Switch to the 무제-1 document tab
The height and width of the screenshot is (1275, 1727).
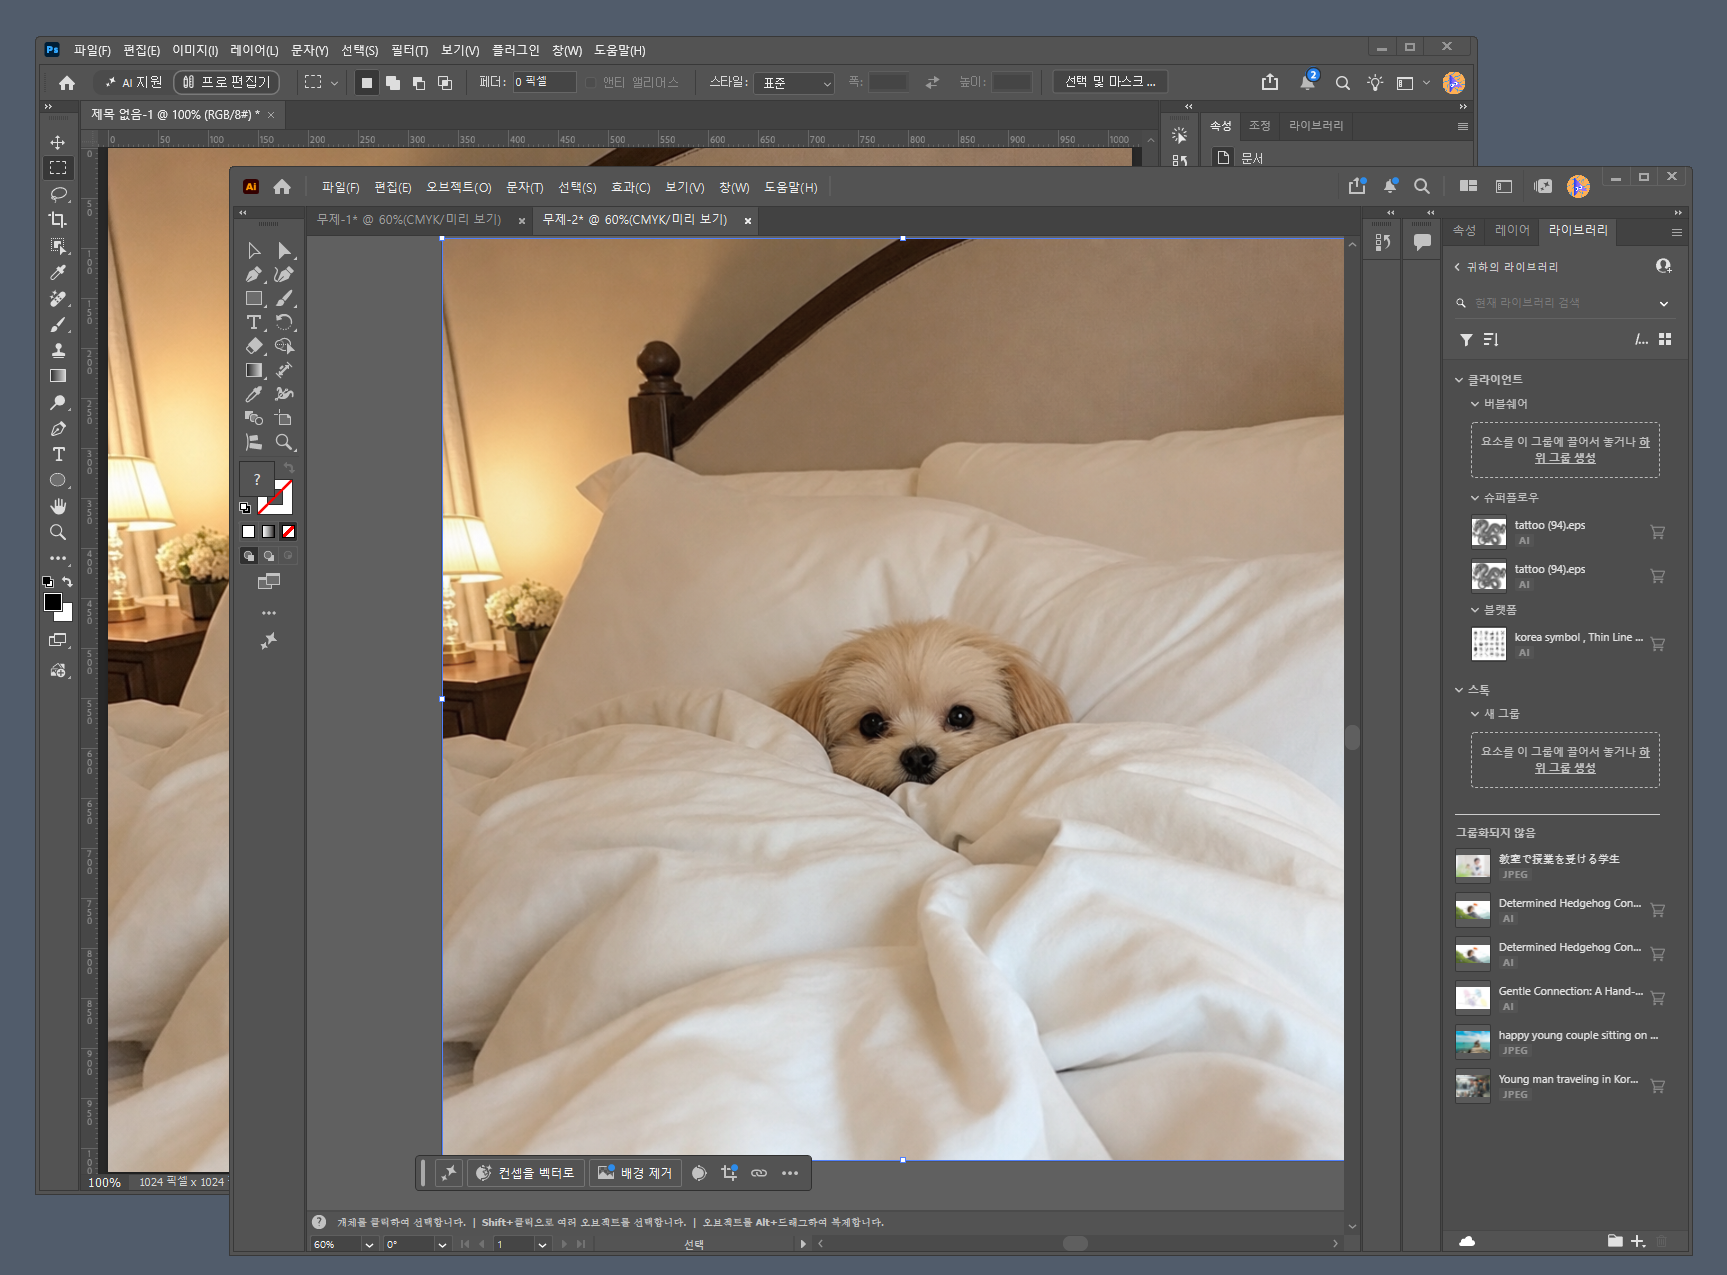[409, 220]
